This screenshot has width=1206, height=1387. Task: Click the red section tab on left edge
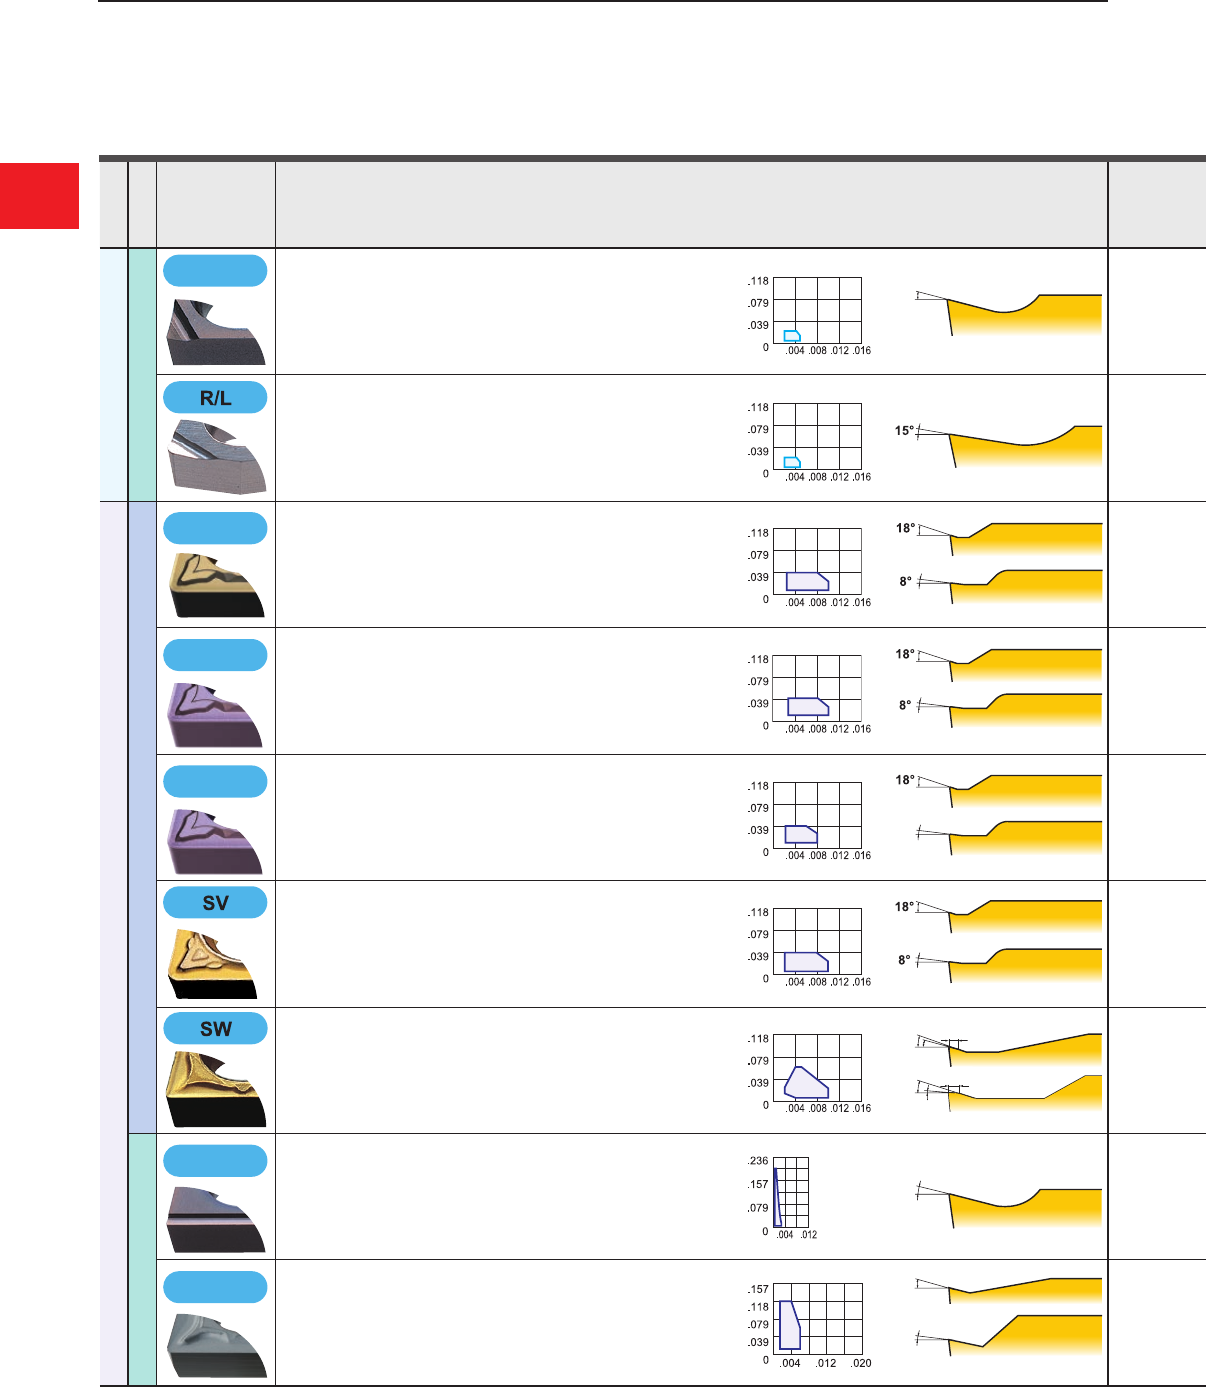pos(39,196)
